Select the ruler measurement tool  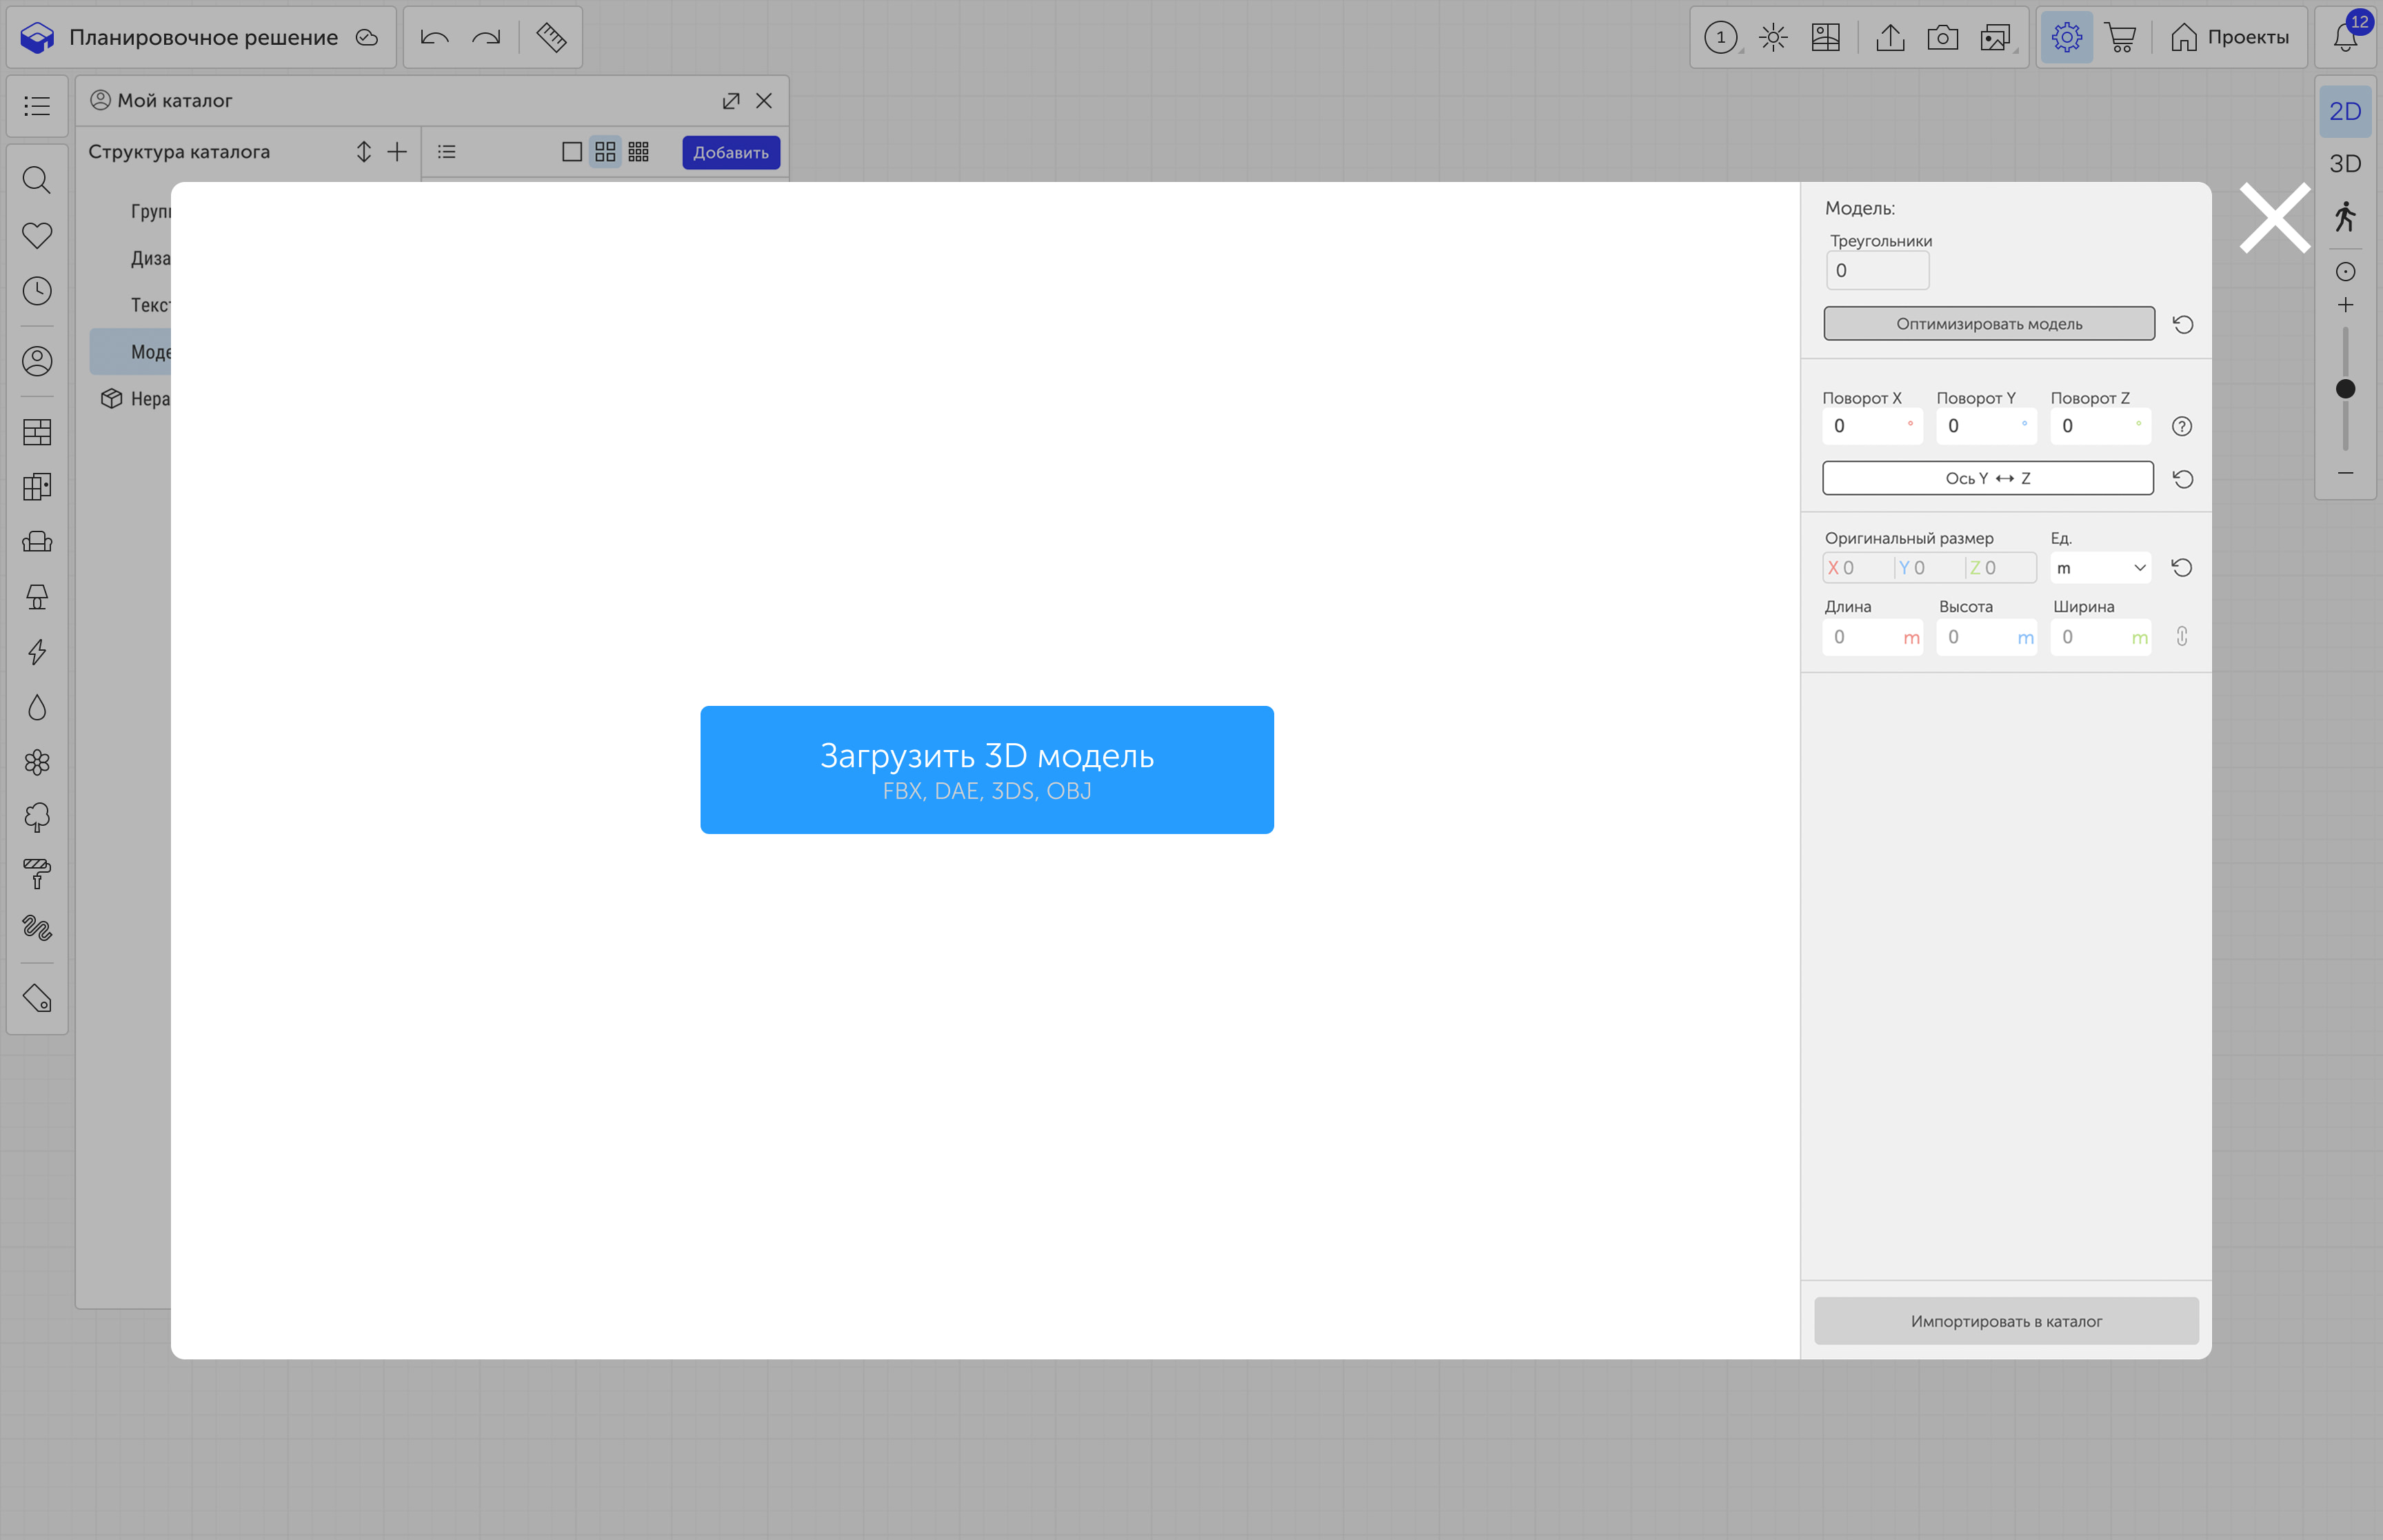pyautogui.click(x=551, y=38)
